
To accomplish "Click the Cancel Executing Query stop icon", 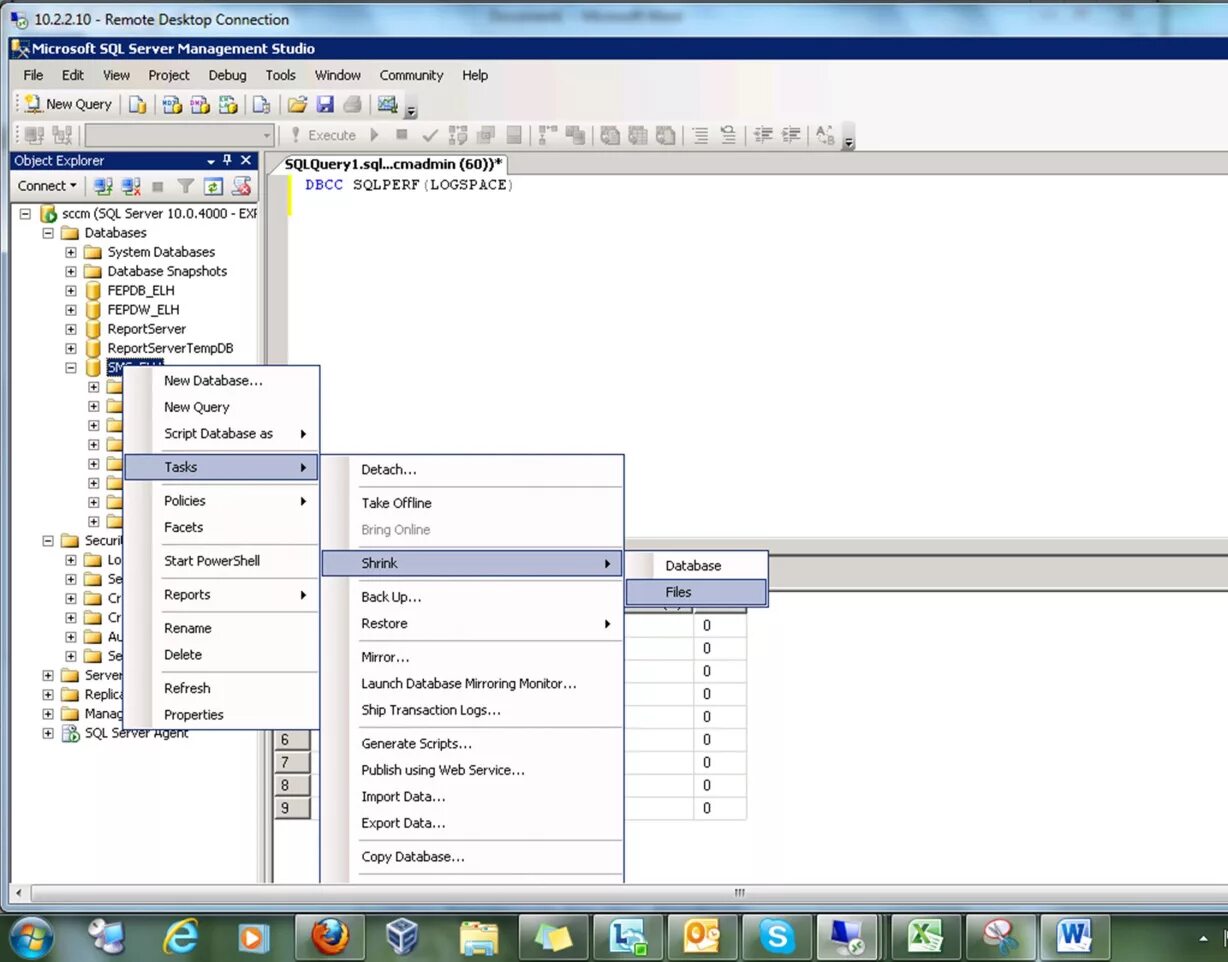I will pos(402,135).
